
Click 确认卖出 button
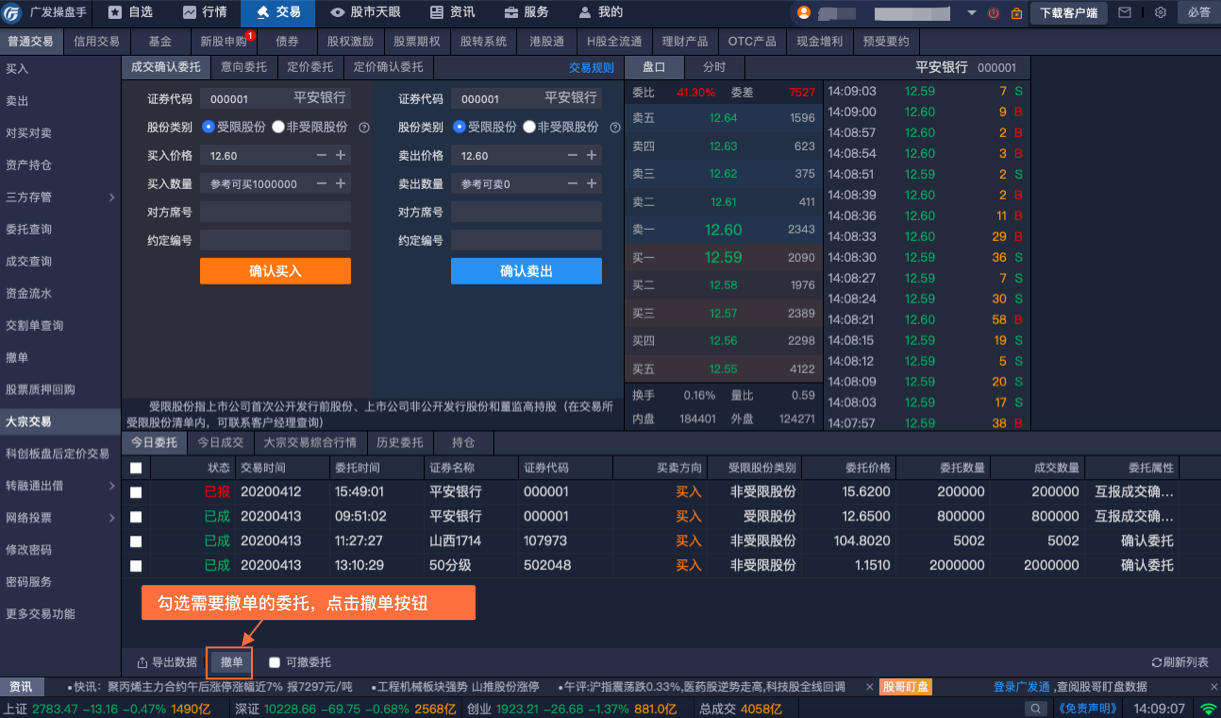point(526,271)
